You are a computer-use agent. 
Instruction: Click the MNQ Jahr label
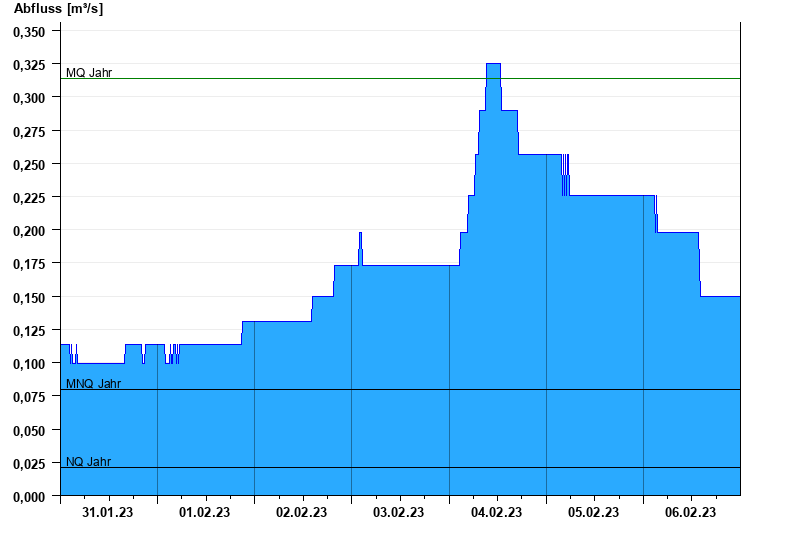point(93,384)
